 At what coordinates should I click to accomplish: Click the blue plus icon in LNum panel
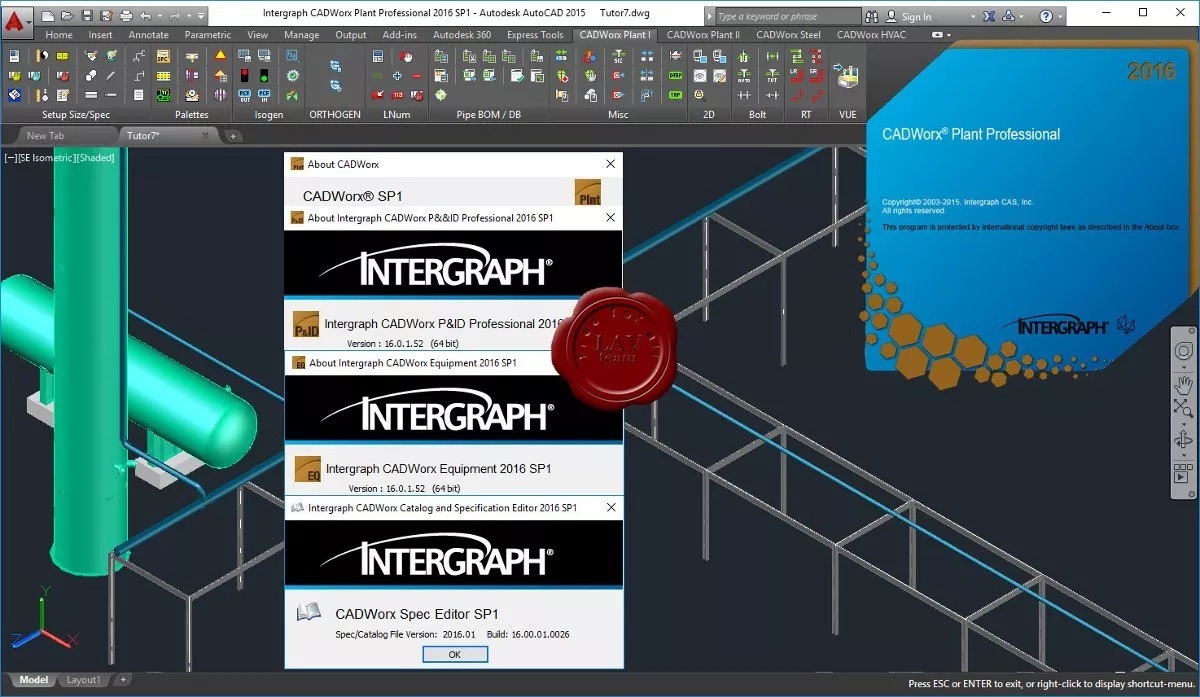398,76
